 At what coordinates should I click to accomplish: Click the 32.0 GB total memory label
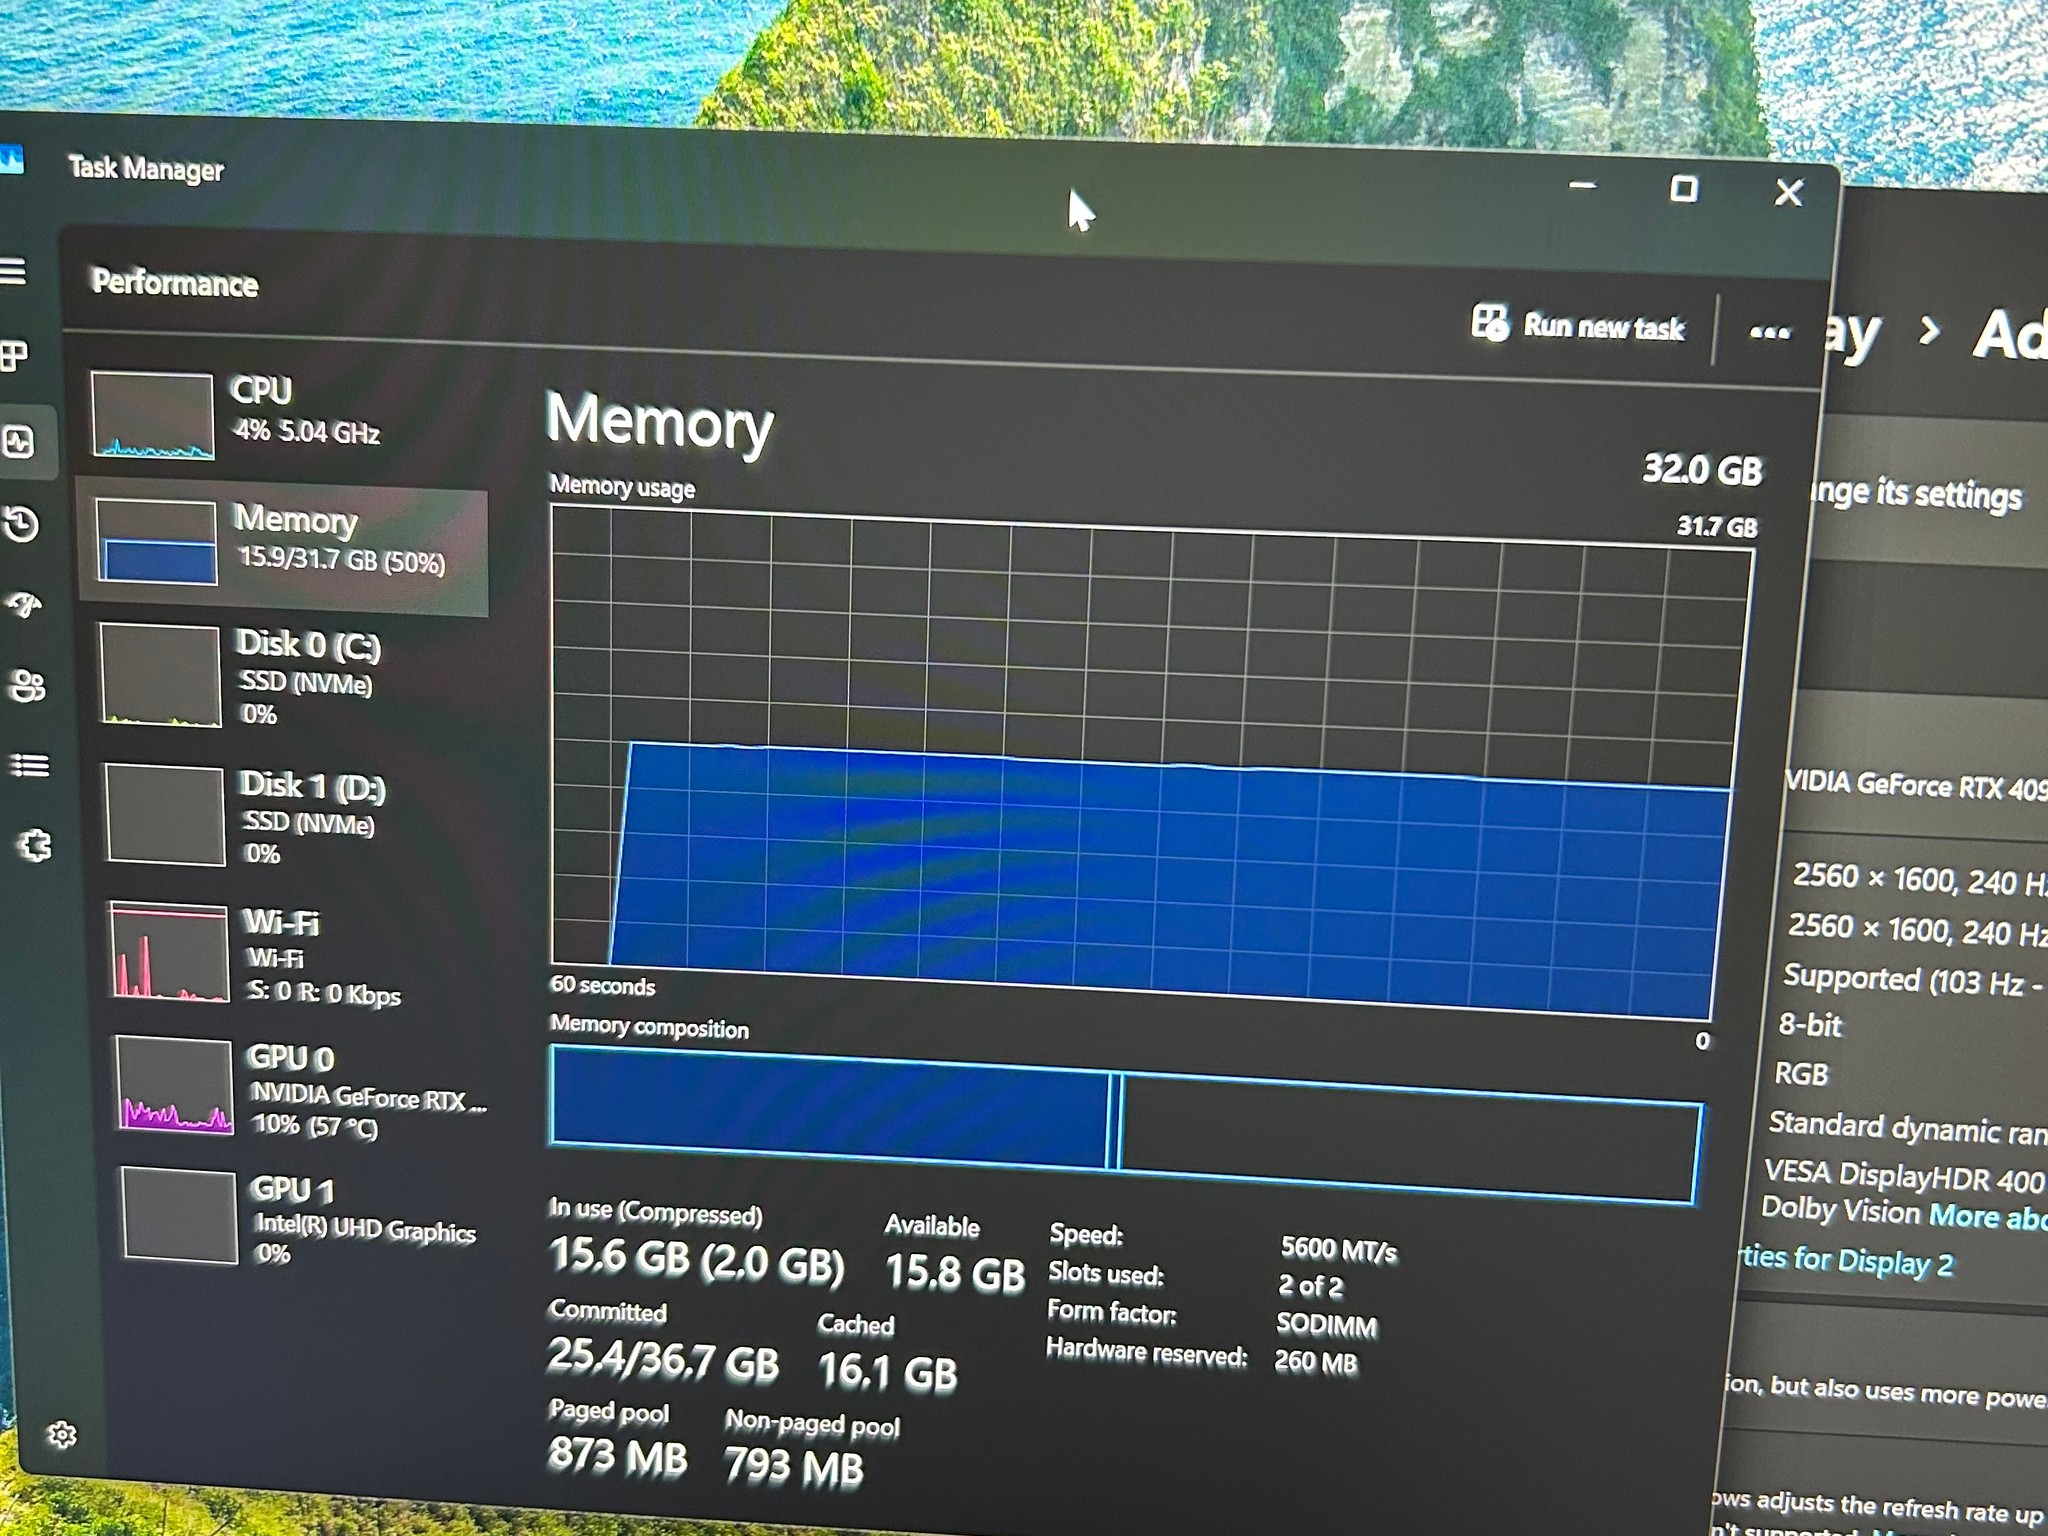(1702, 468)
